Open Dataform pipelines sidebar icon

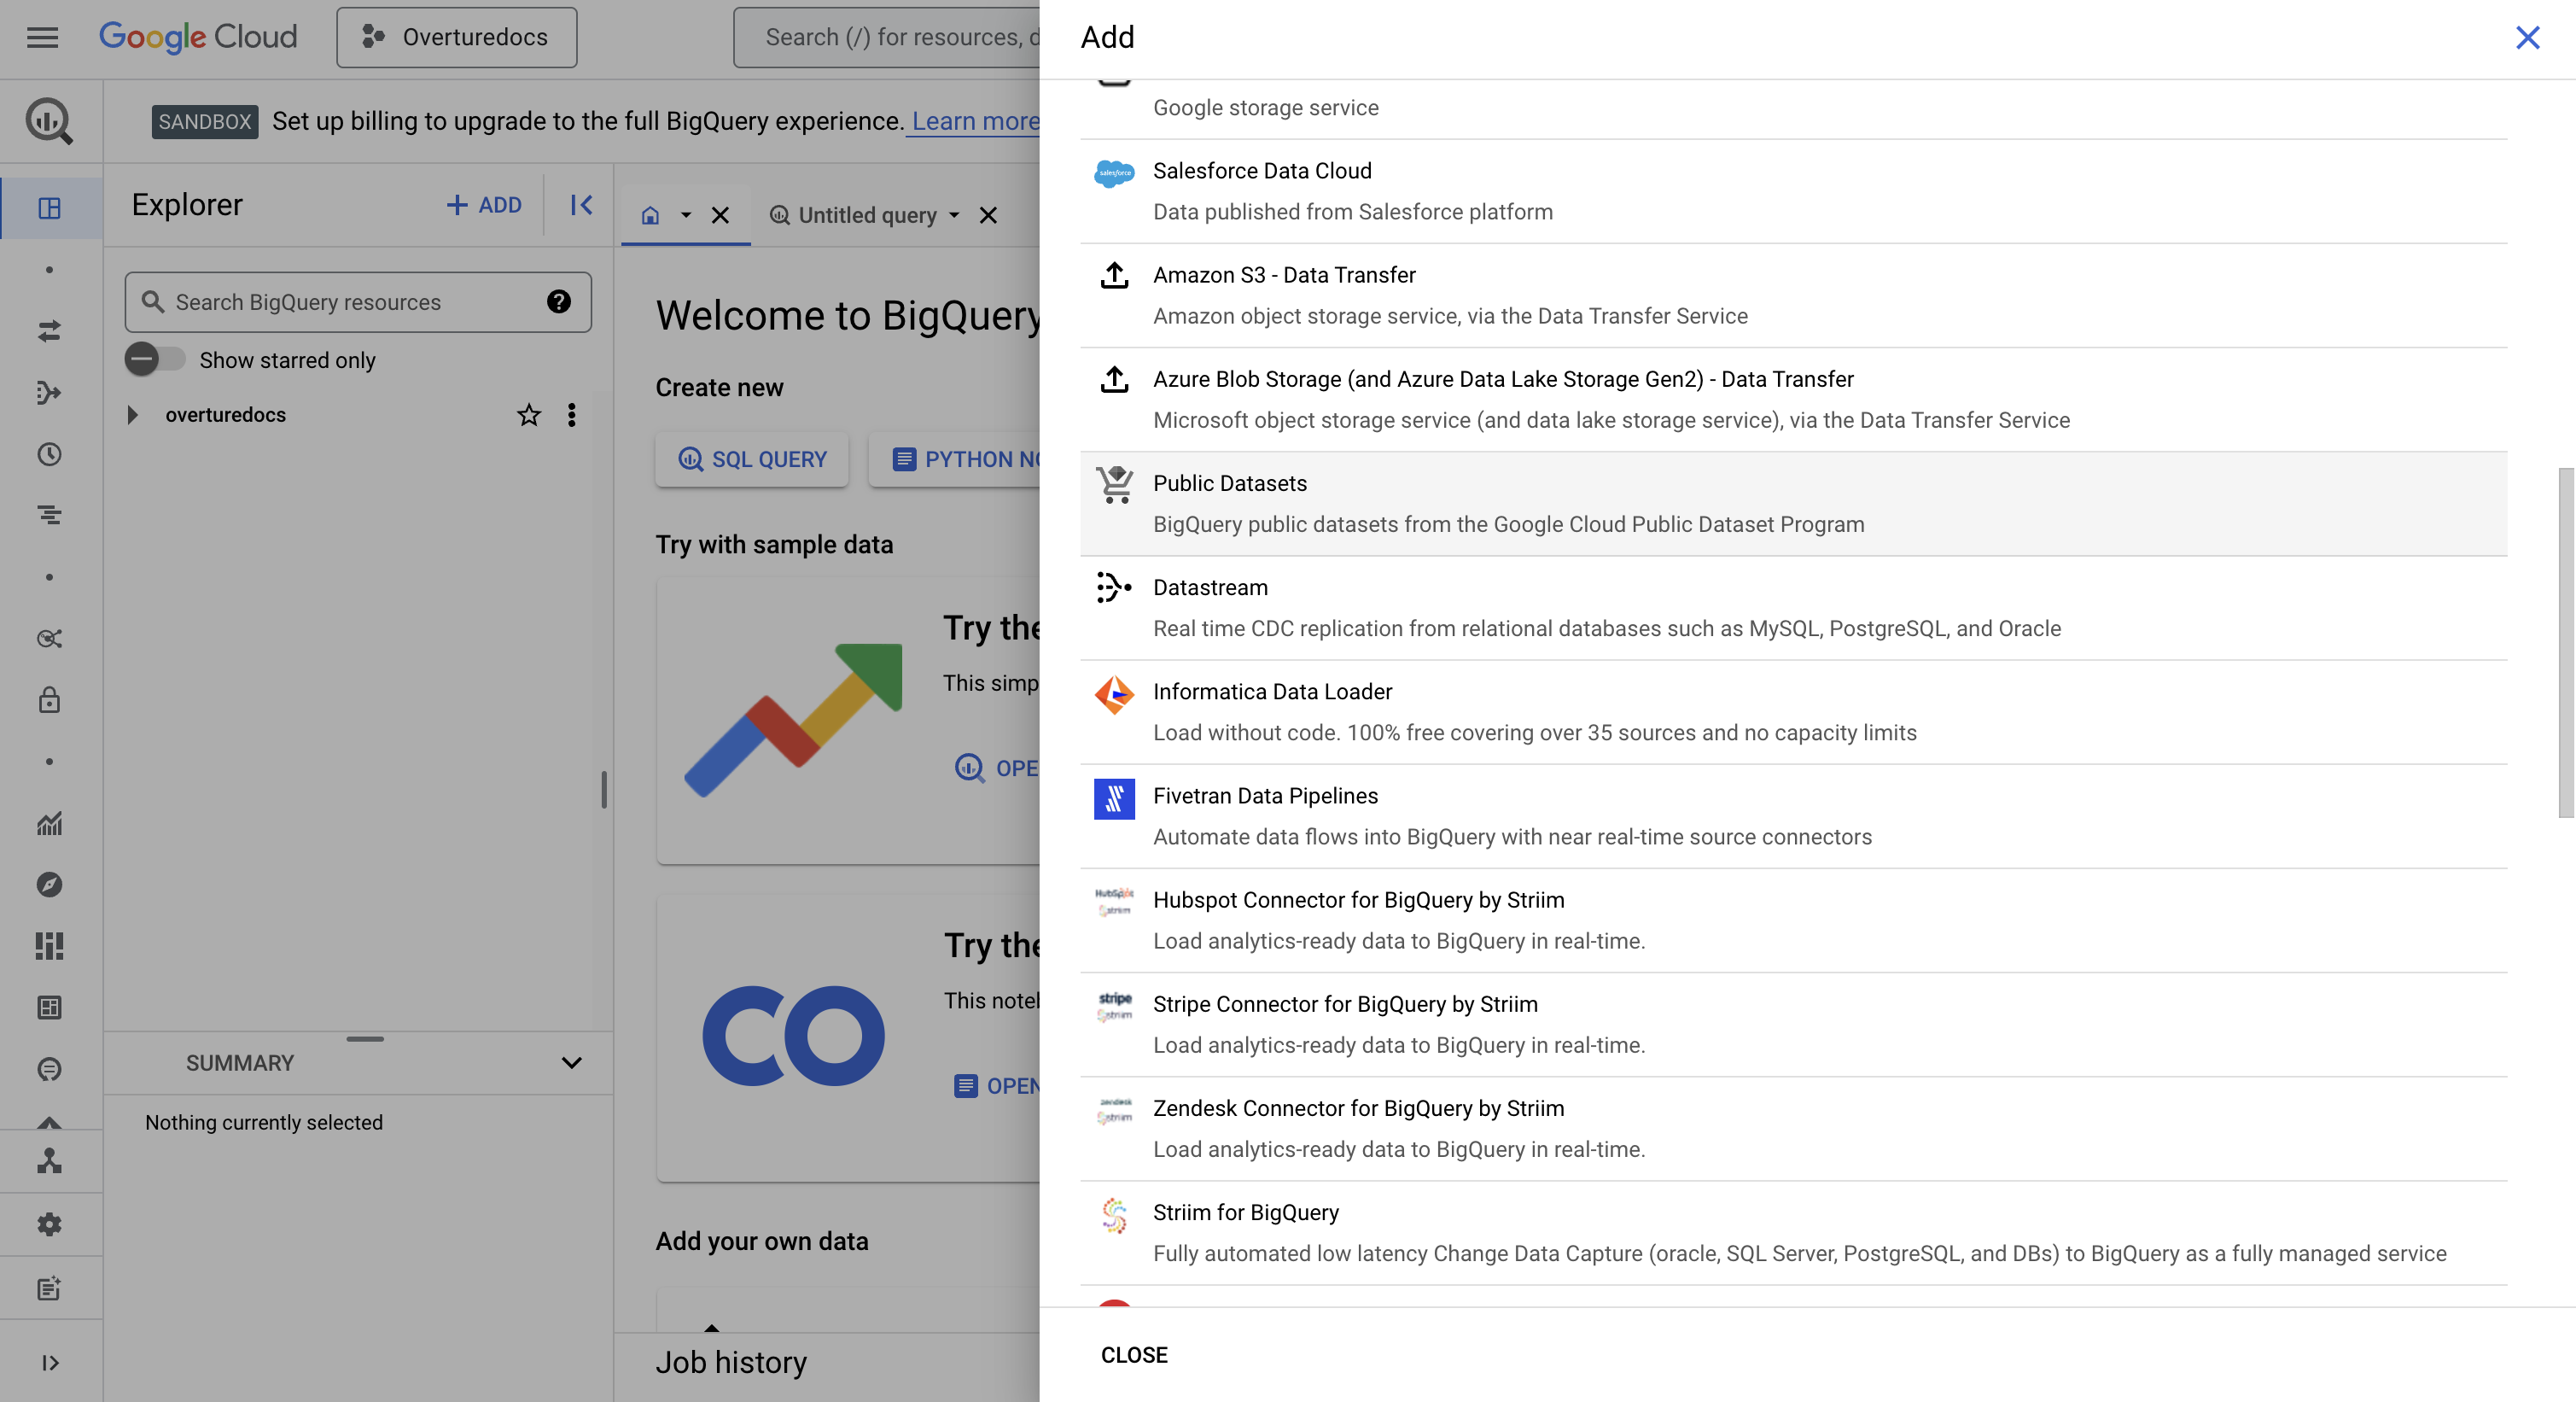[49, 393]
